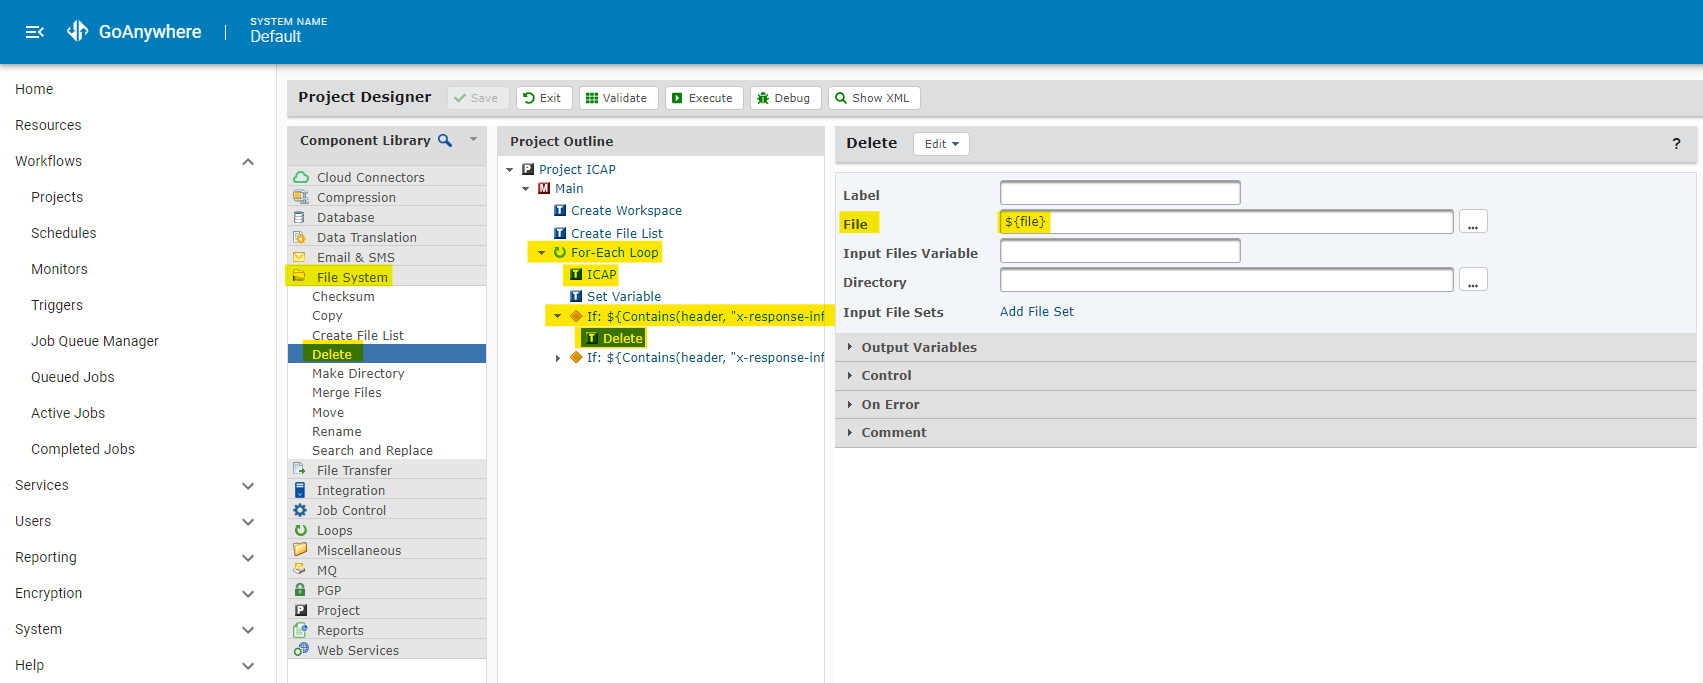Open the PGP category
Image resolution: width=1703 pixels, height=683 pixels.
387,590
